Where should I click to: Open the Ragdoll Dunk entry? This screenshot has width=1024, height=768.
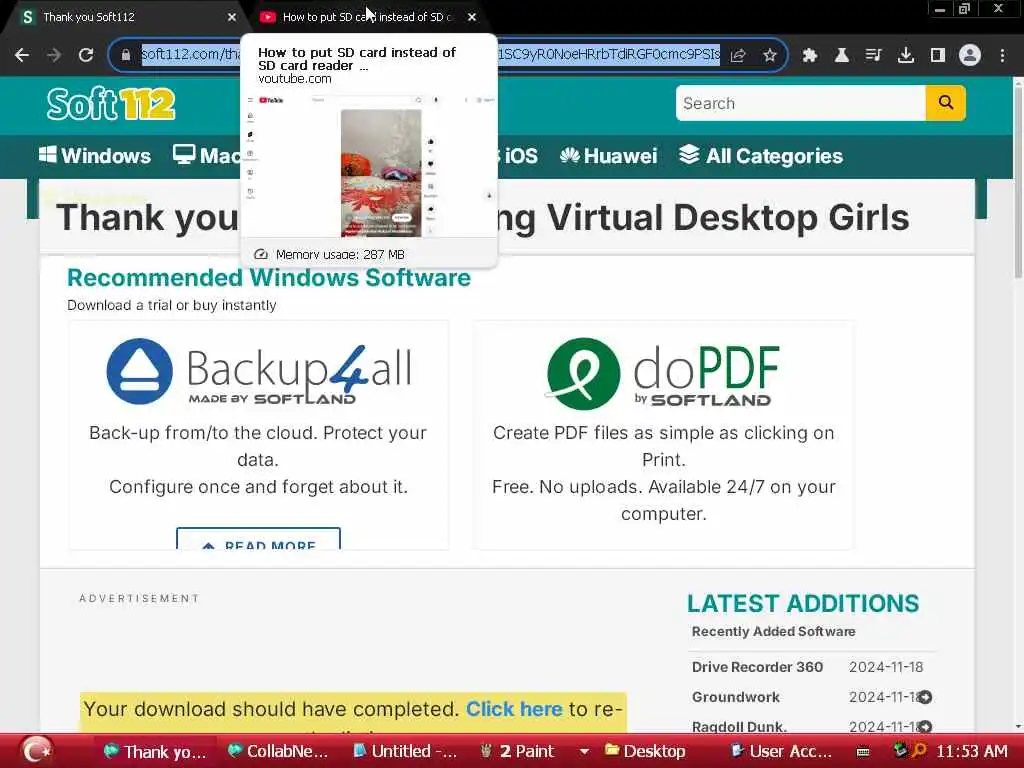[x=739, y=726]
